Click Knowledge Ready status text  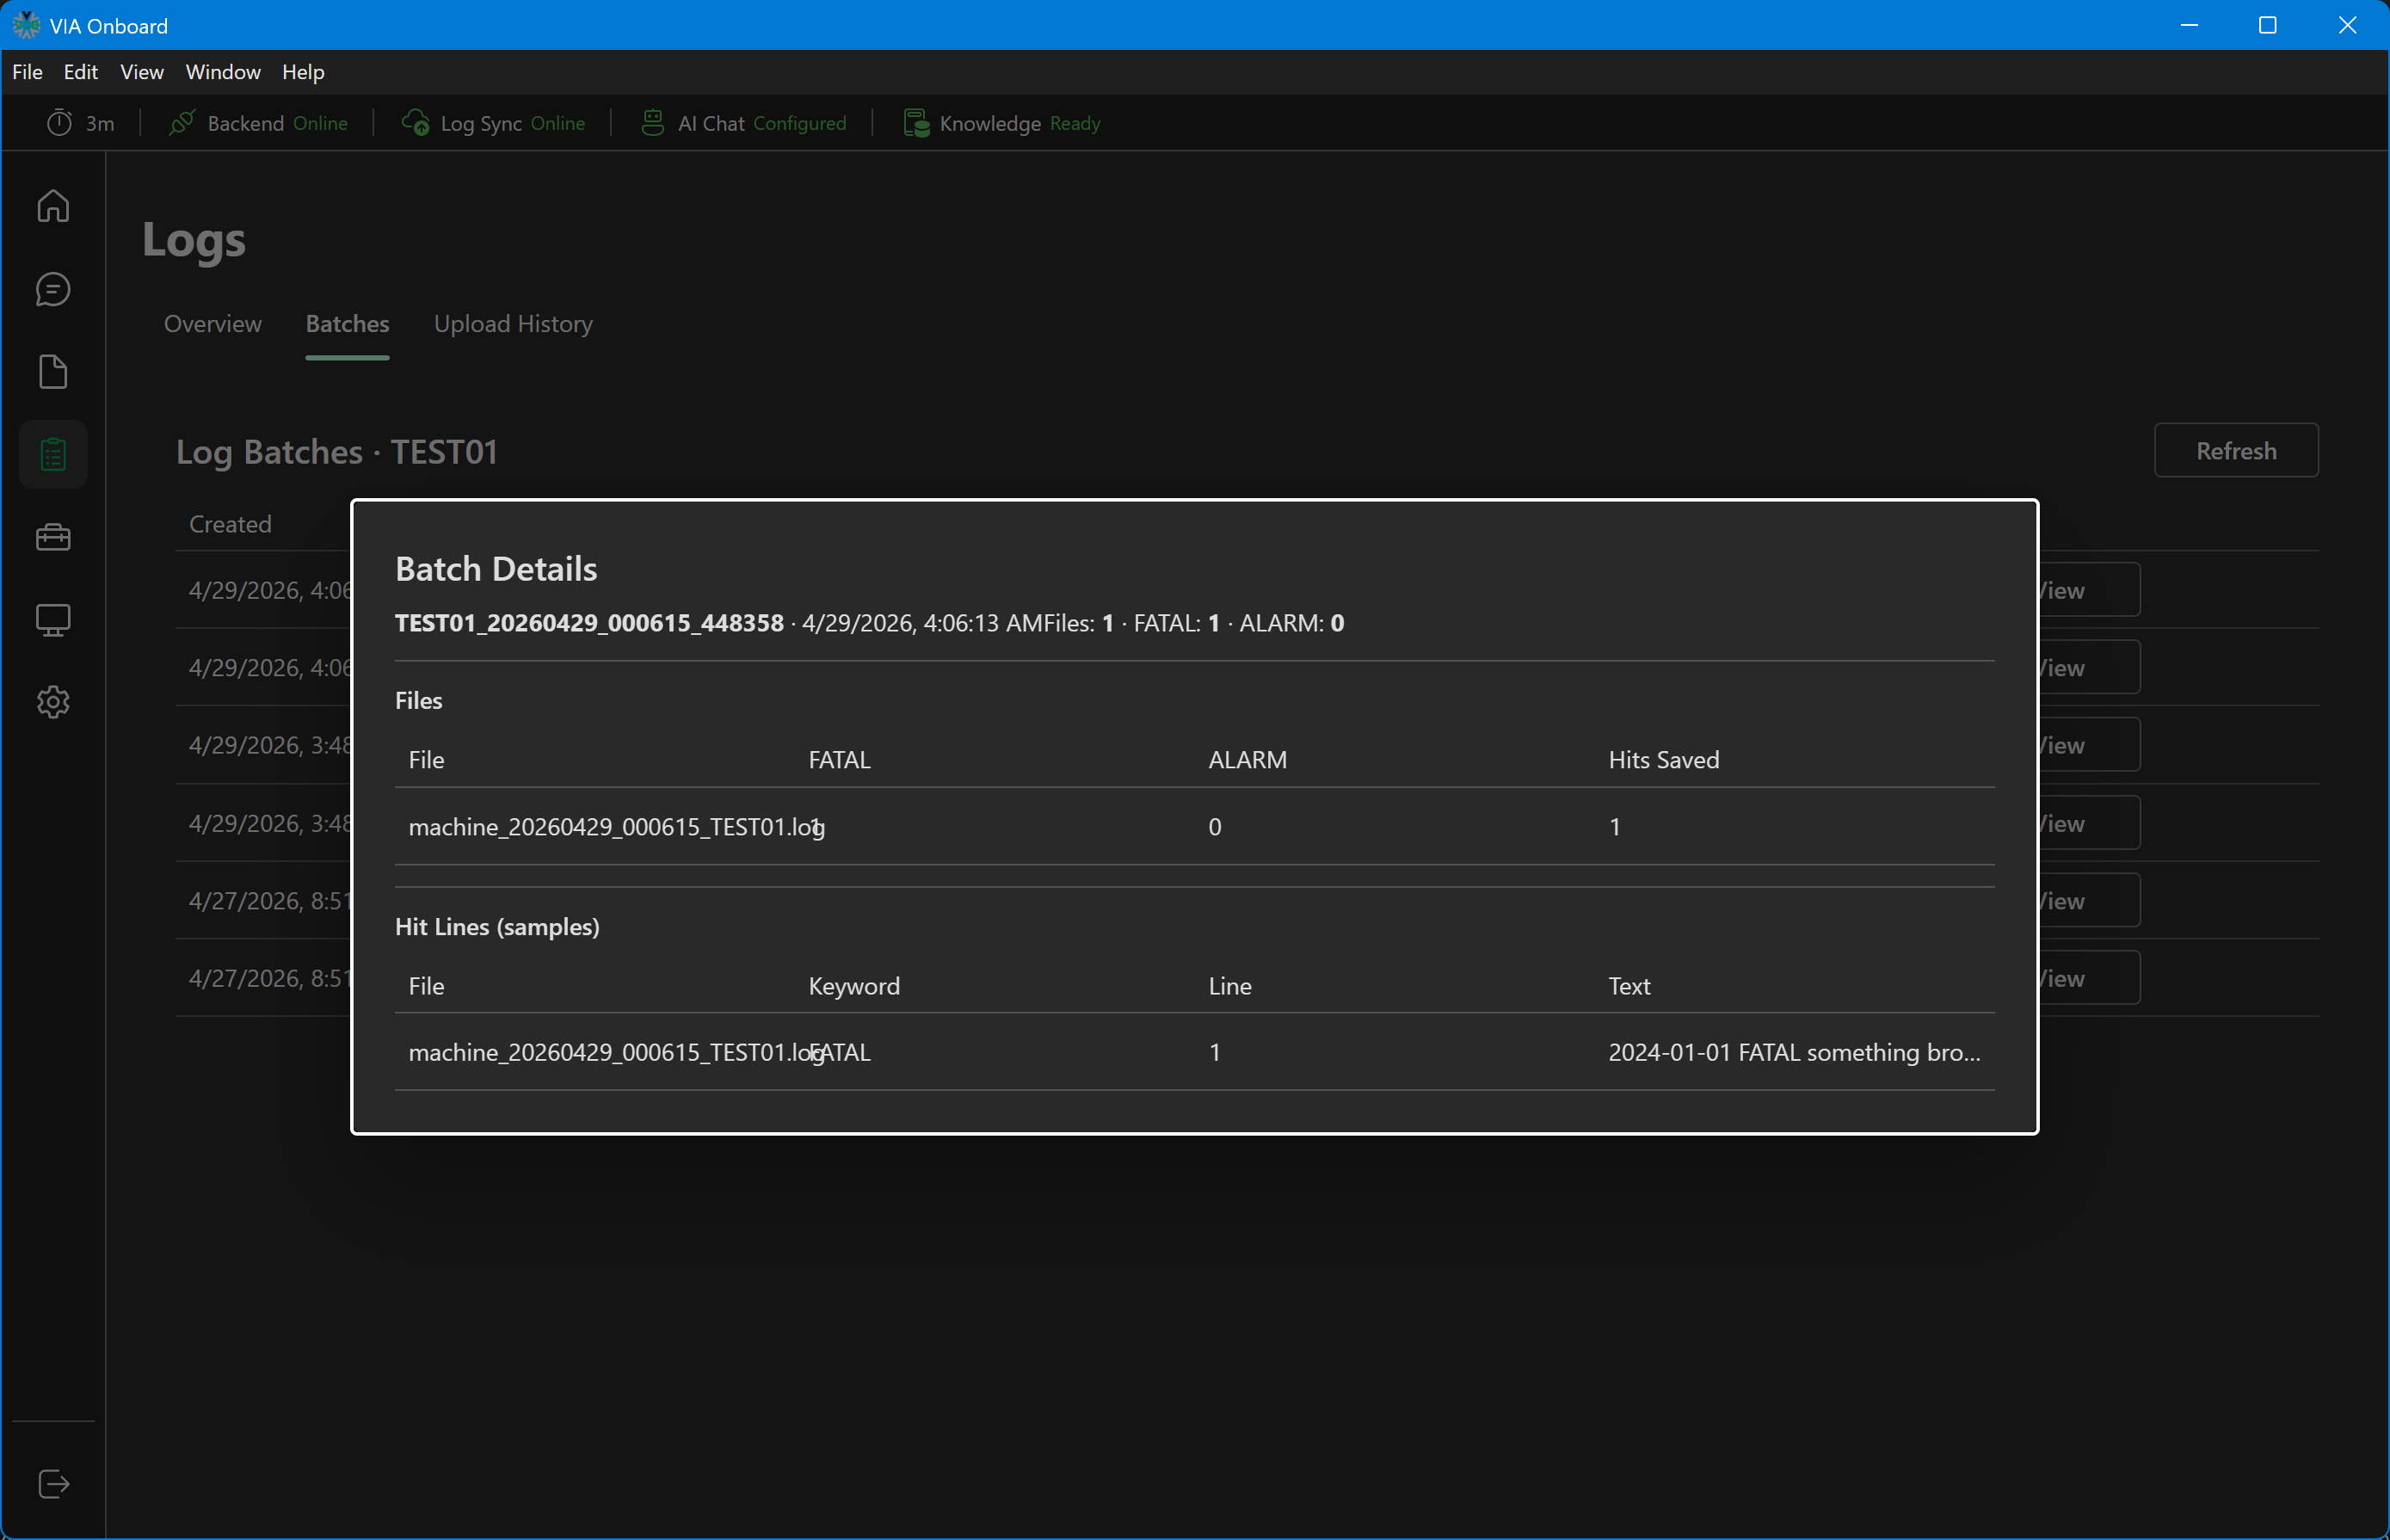click(1075, 123)
